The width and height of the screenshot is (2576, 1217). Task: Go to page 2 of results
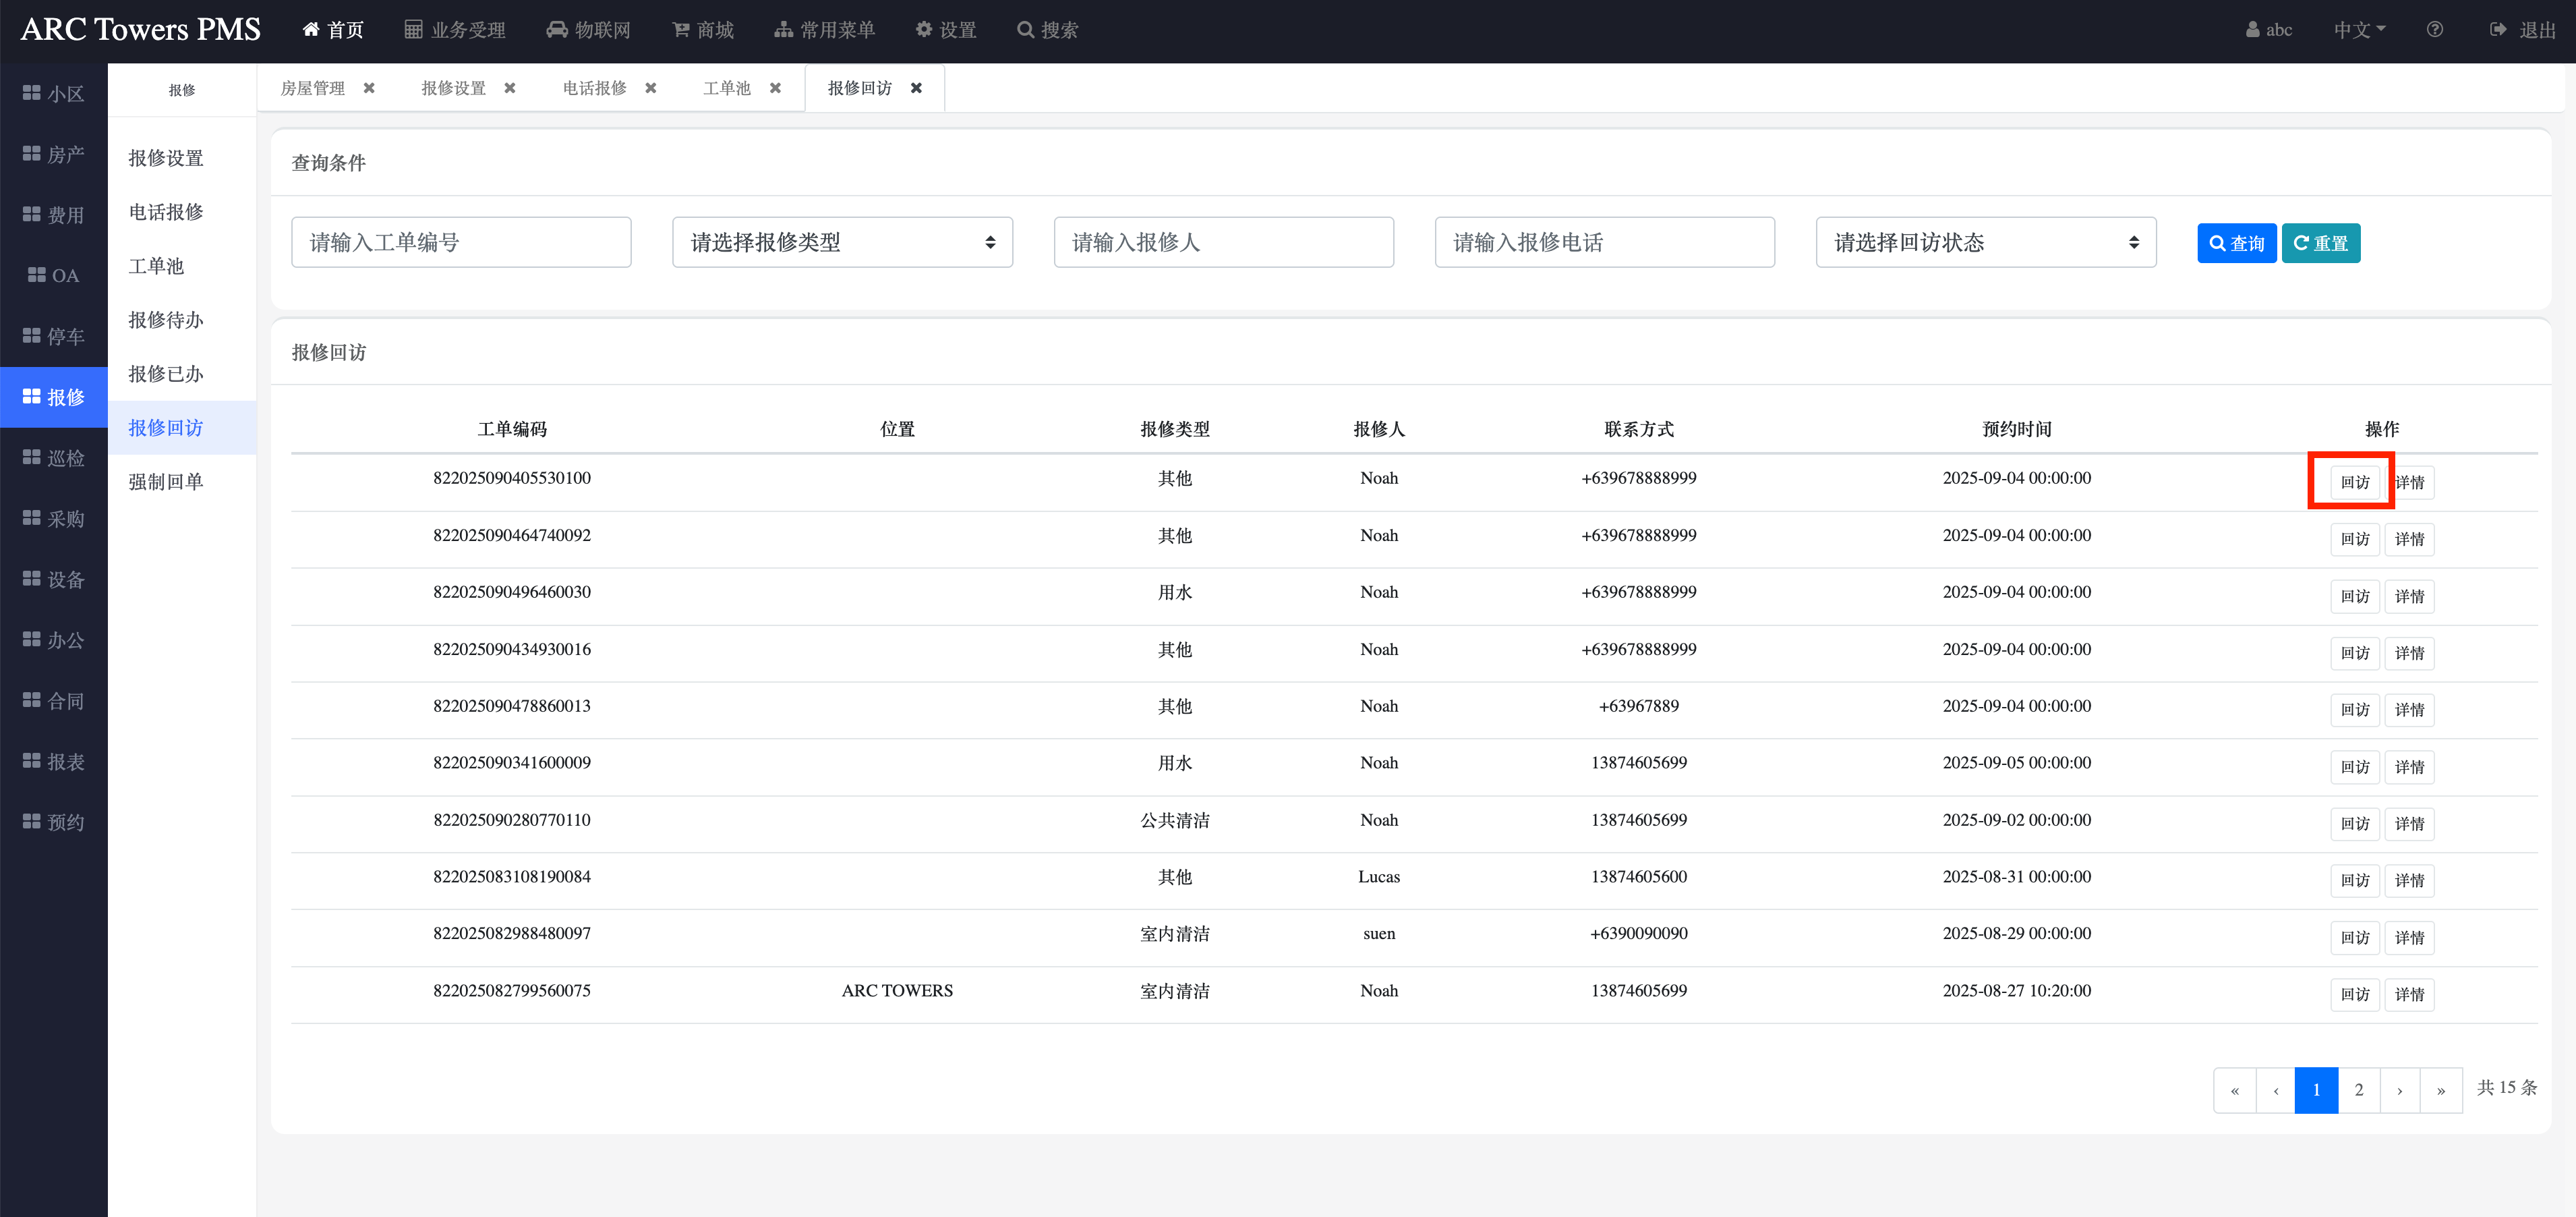(x=2358, y=1090)
